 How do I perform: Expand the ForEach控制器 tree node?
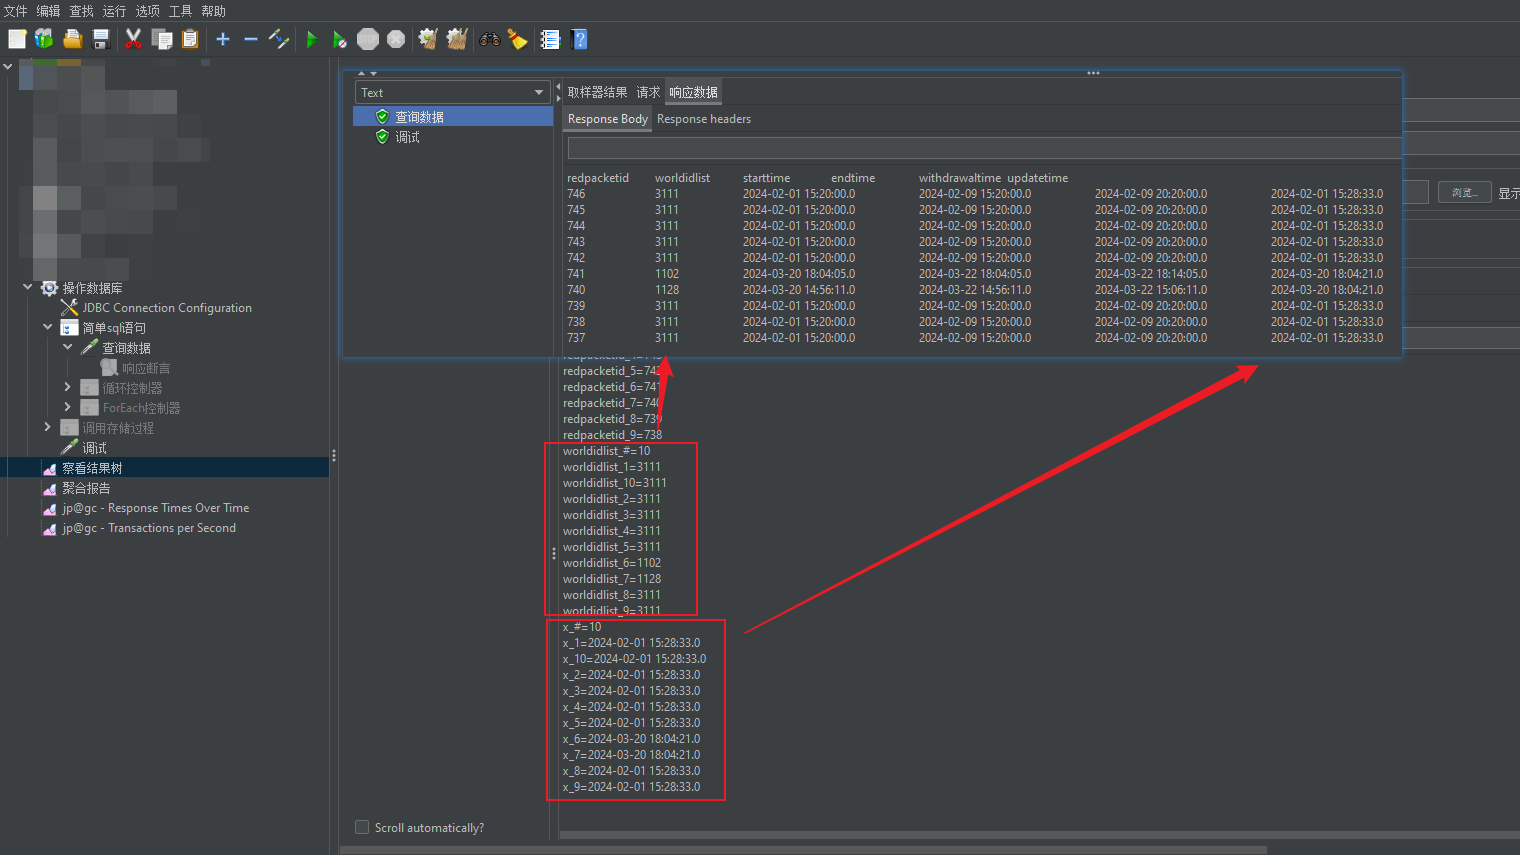coord(68,407)
